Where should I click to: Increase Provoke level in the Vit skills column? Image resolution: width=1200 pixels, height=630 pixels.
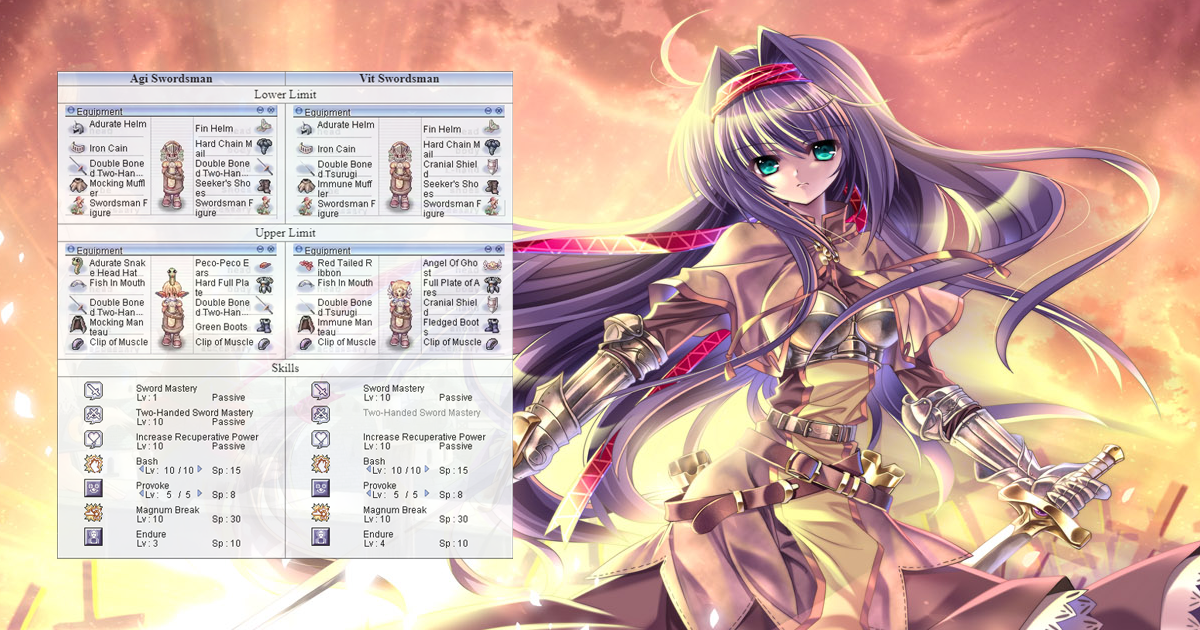pos(426,494)
